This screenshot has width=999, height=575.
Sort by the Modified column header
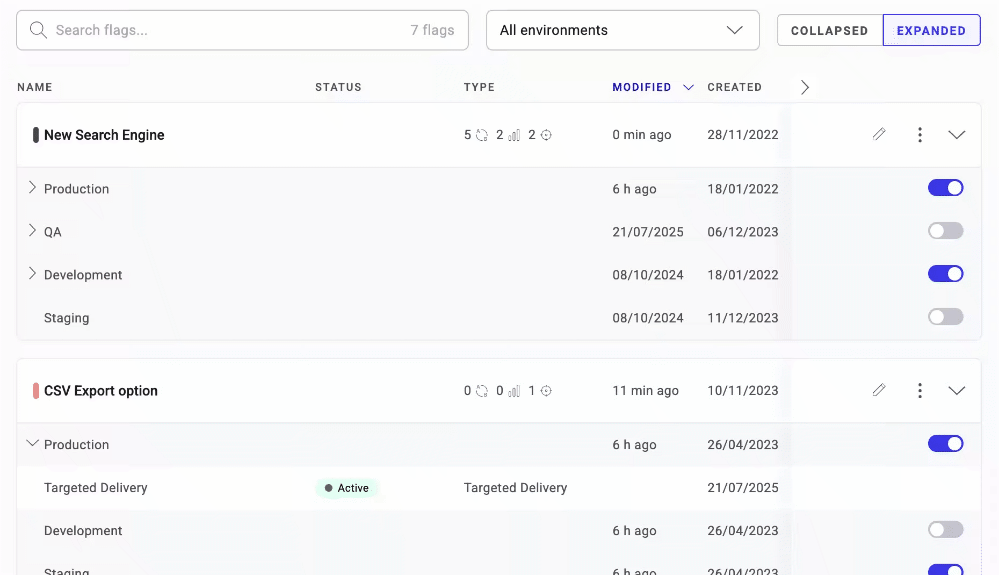click(x=641, y=87)
